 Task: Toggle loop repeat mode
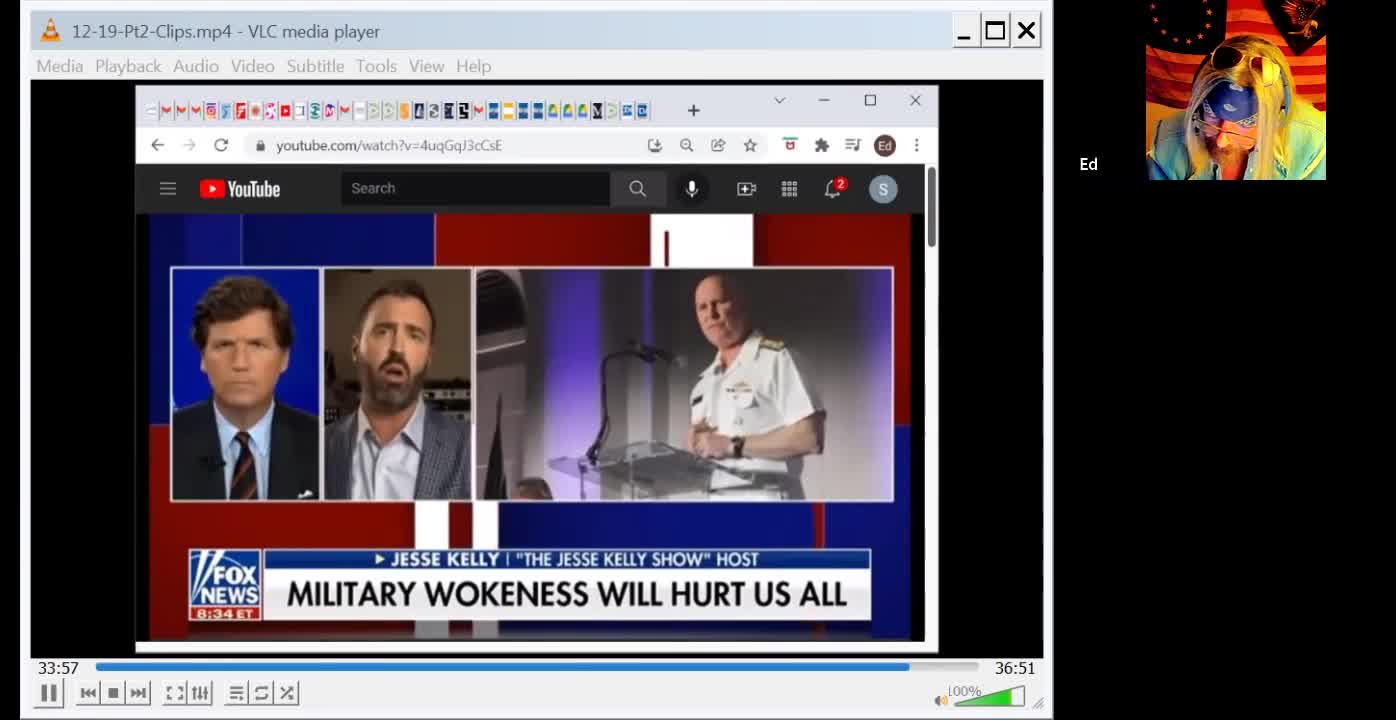tap(262, 693)
